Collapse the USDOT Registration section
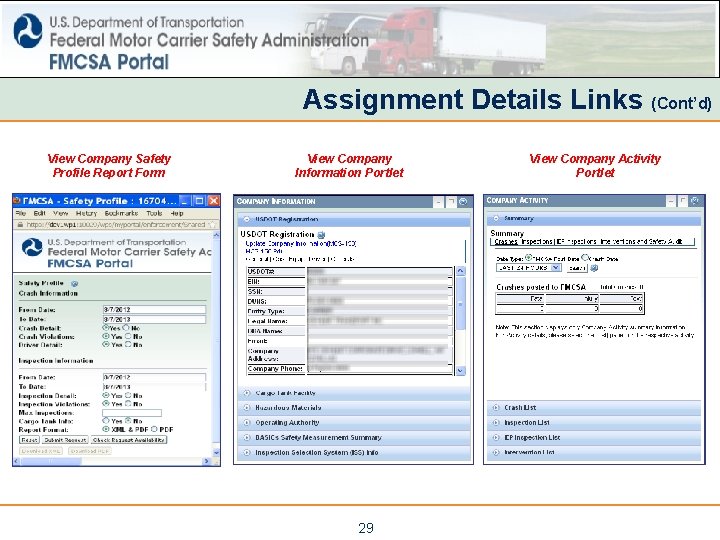Viewport: 720px width, 540px height. coord(247,219)
